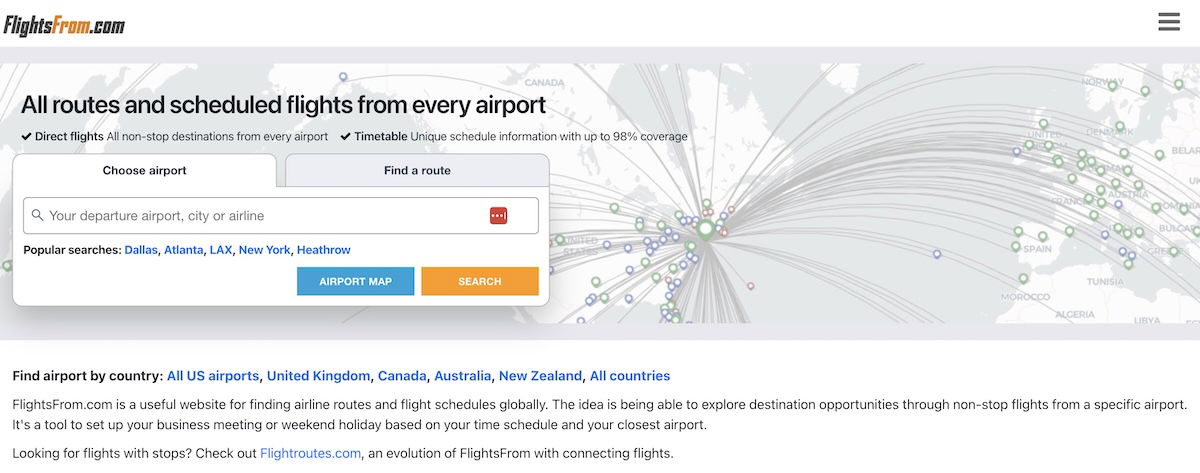This screenshot has width=1200, height=473.
Task: Open the hamburger menu icon
Action: pyautogui.click(x=1169, y=22)
